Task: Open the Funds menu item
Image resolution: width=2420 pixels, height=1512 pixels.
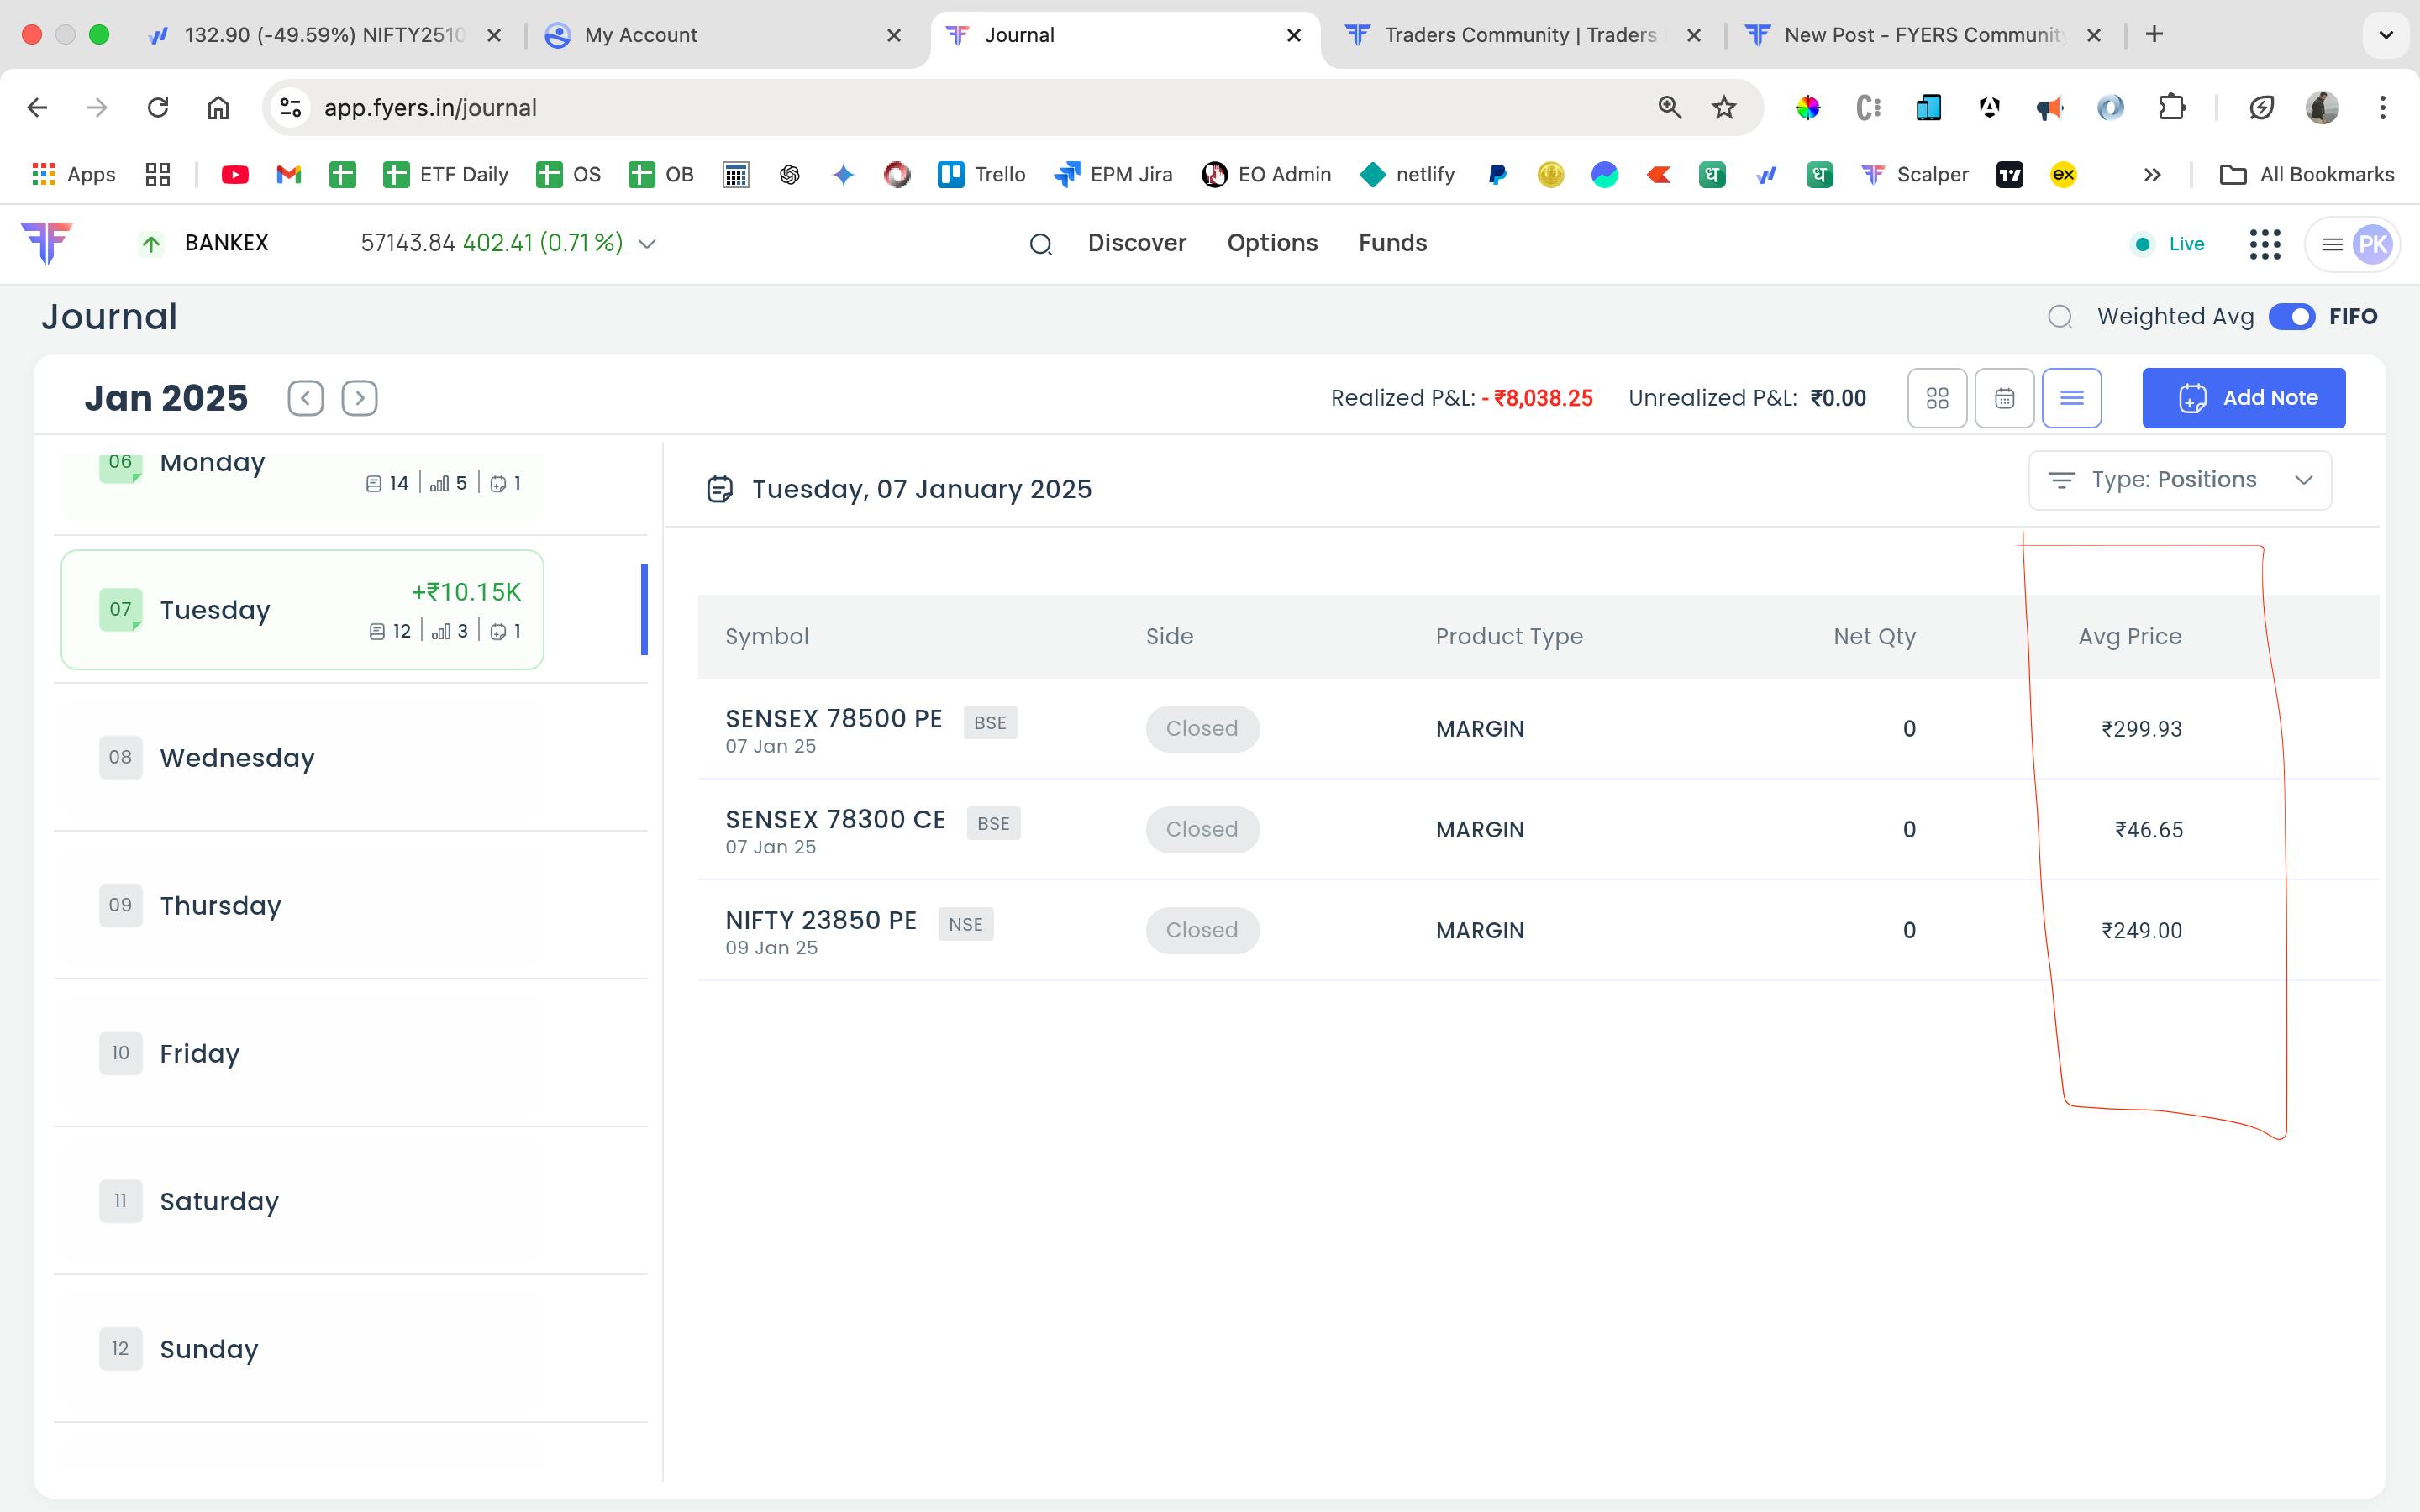Action: [x=1392, y=243]
